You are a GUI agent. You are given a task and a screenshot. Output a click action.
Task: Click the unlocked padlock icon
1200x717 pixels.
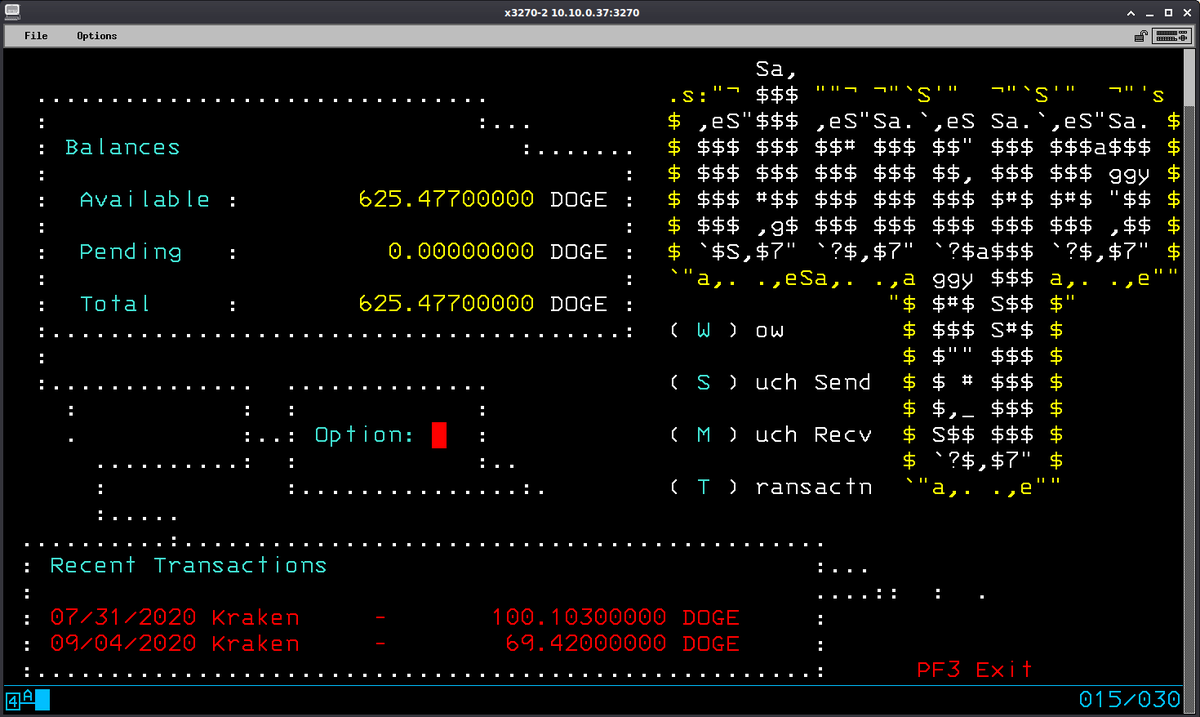(1140, 36)
